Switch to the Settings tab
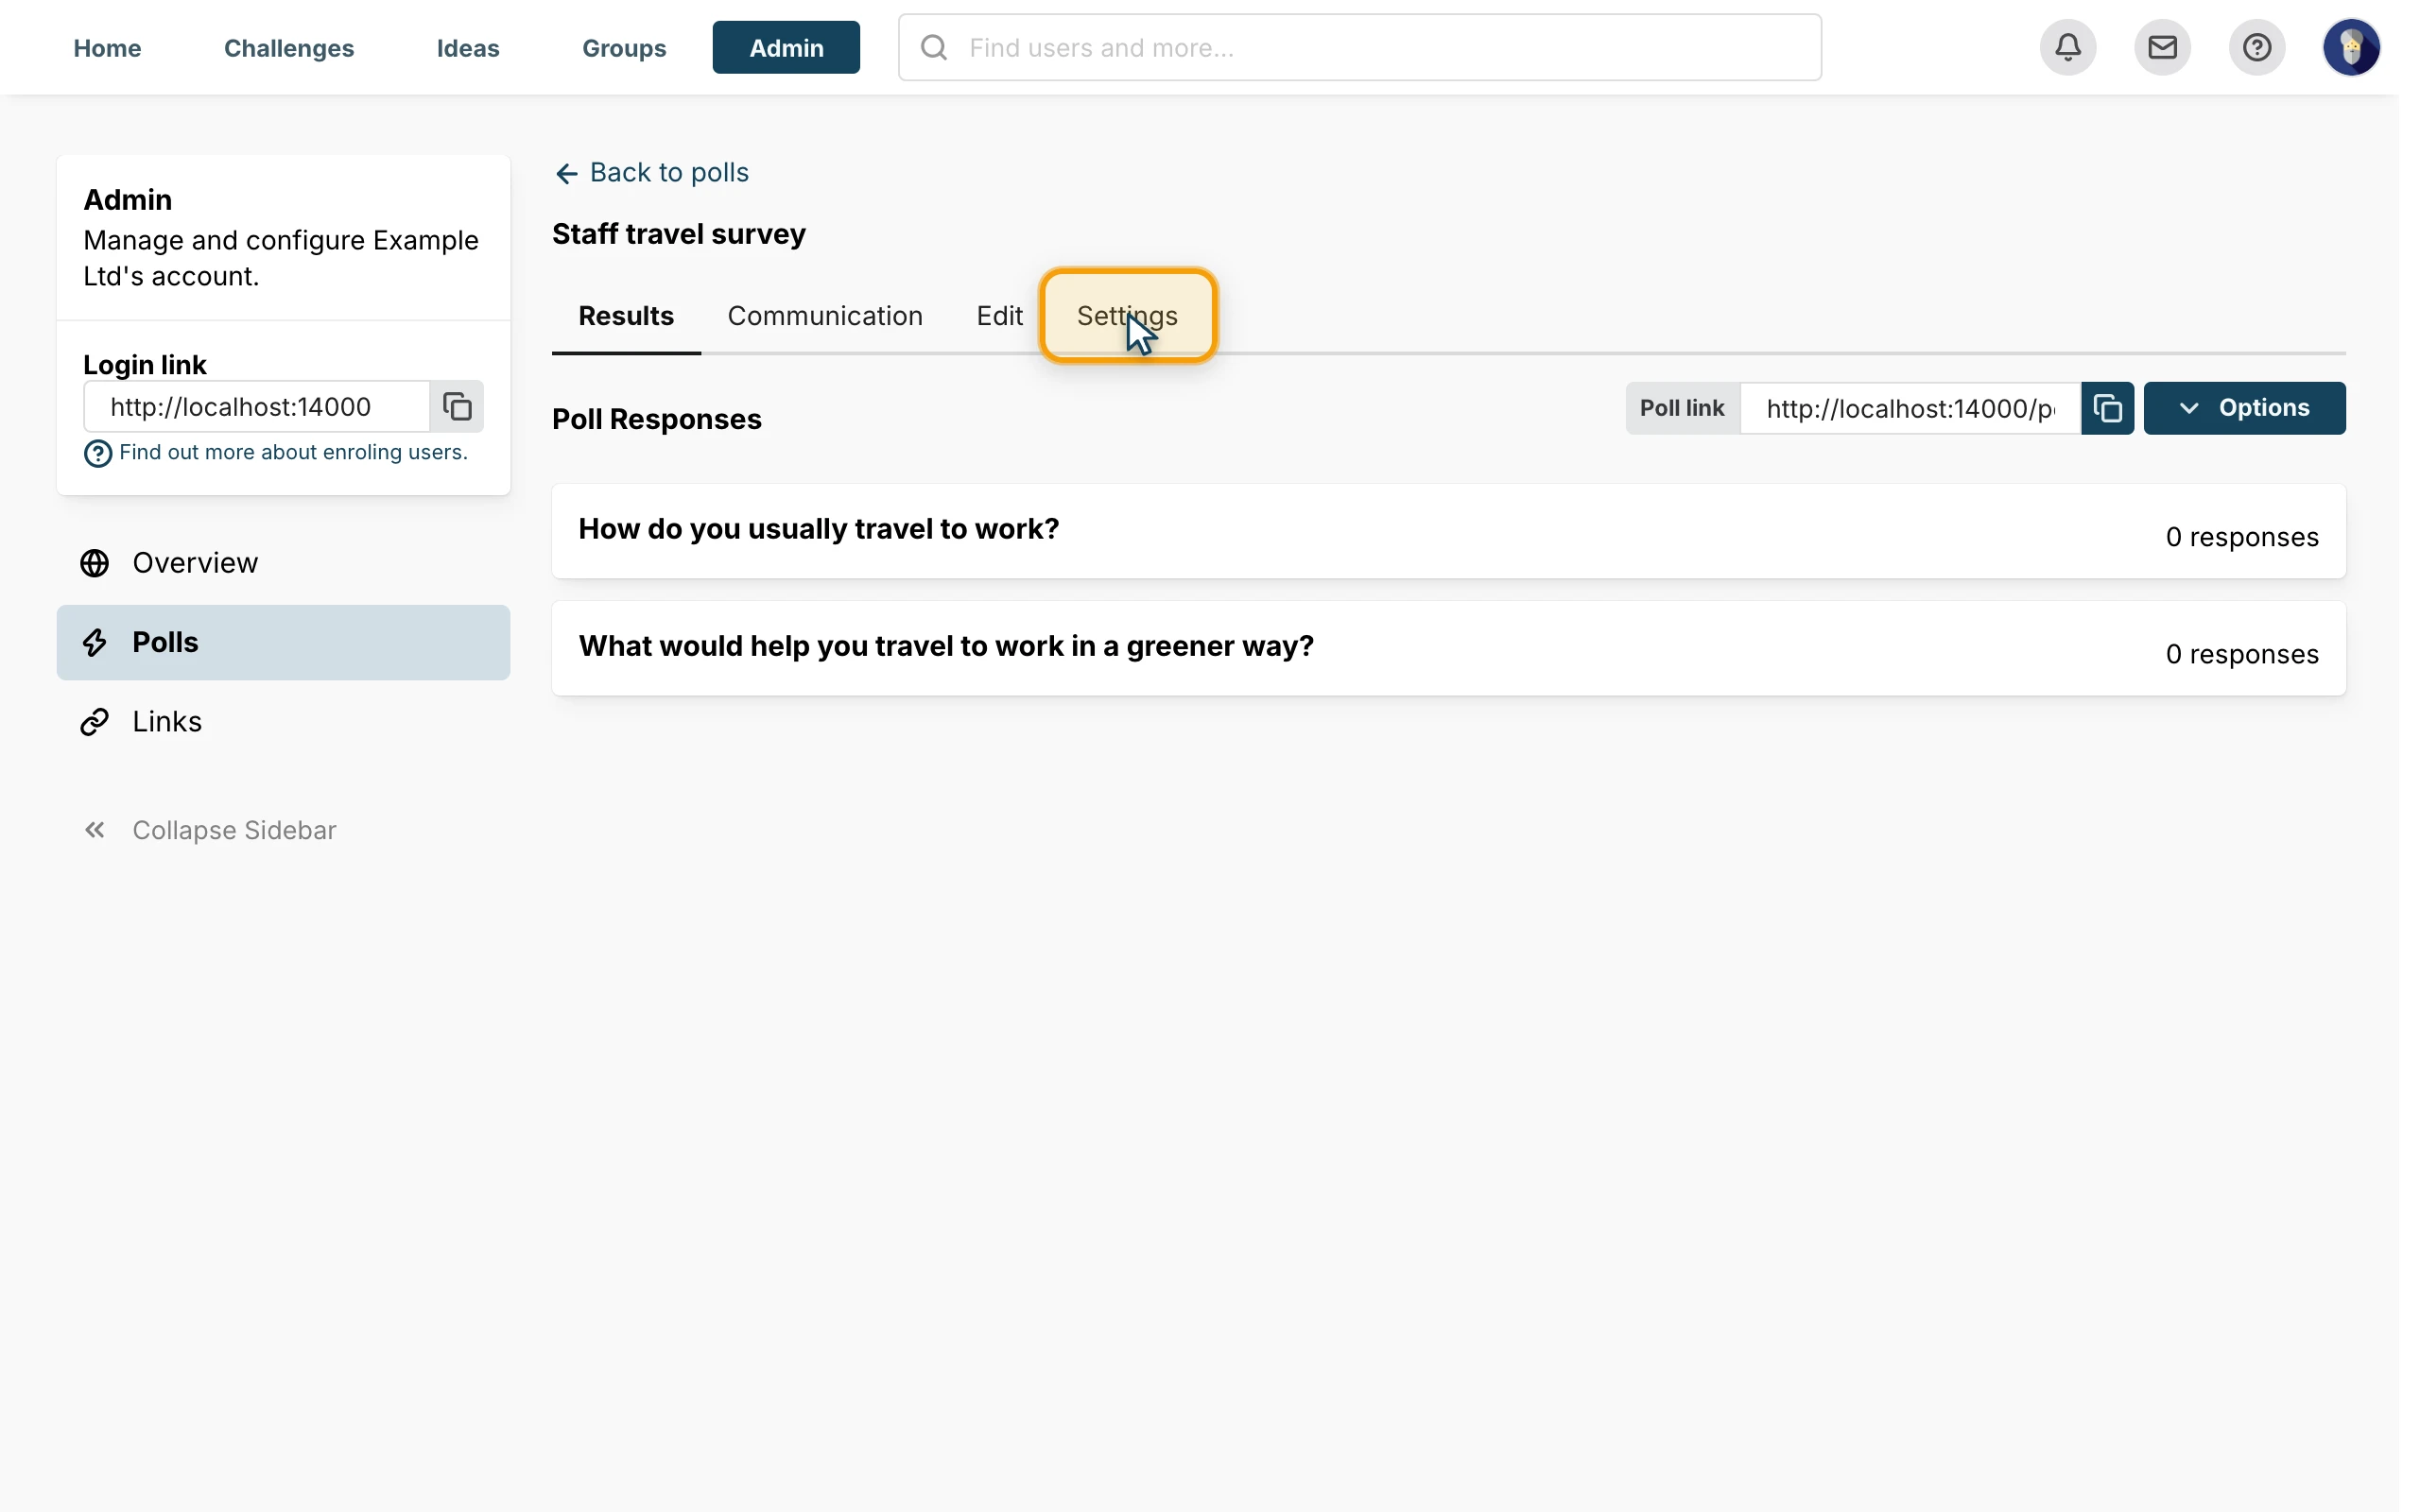2420x1512 pixels. coord(1127,316)
